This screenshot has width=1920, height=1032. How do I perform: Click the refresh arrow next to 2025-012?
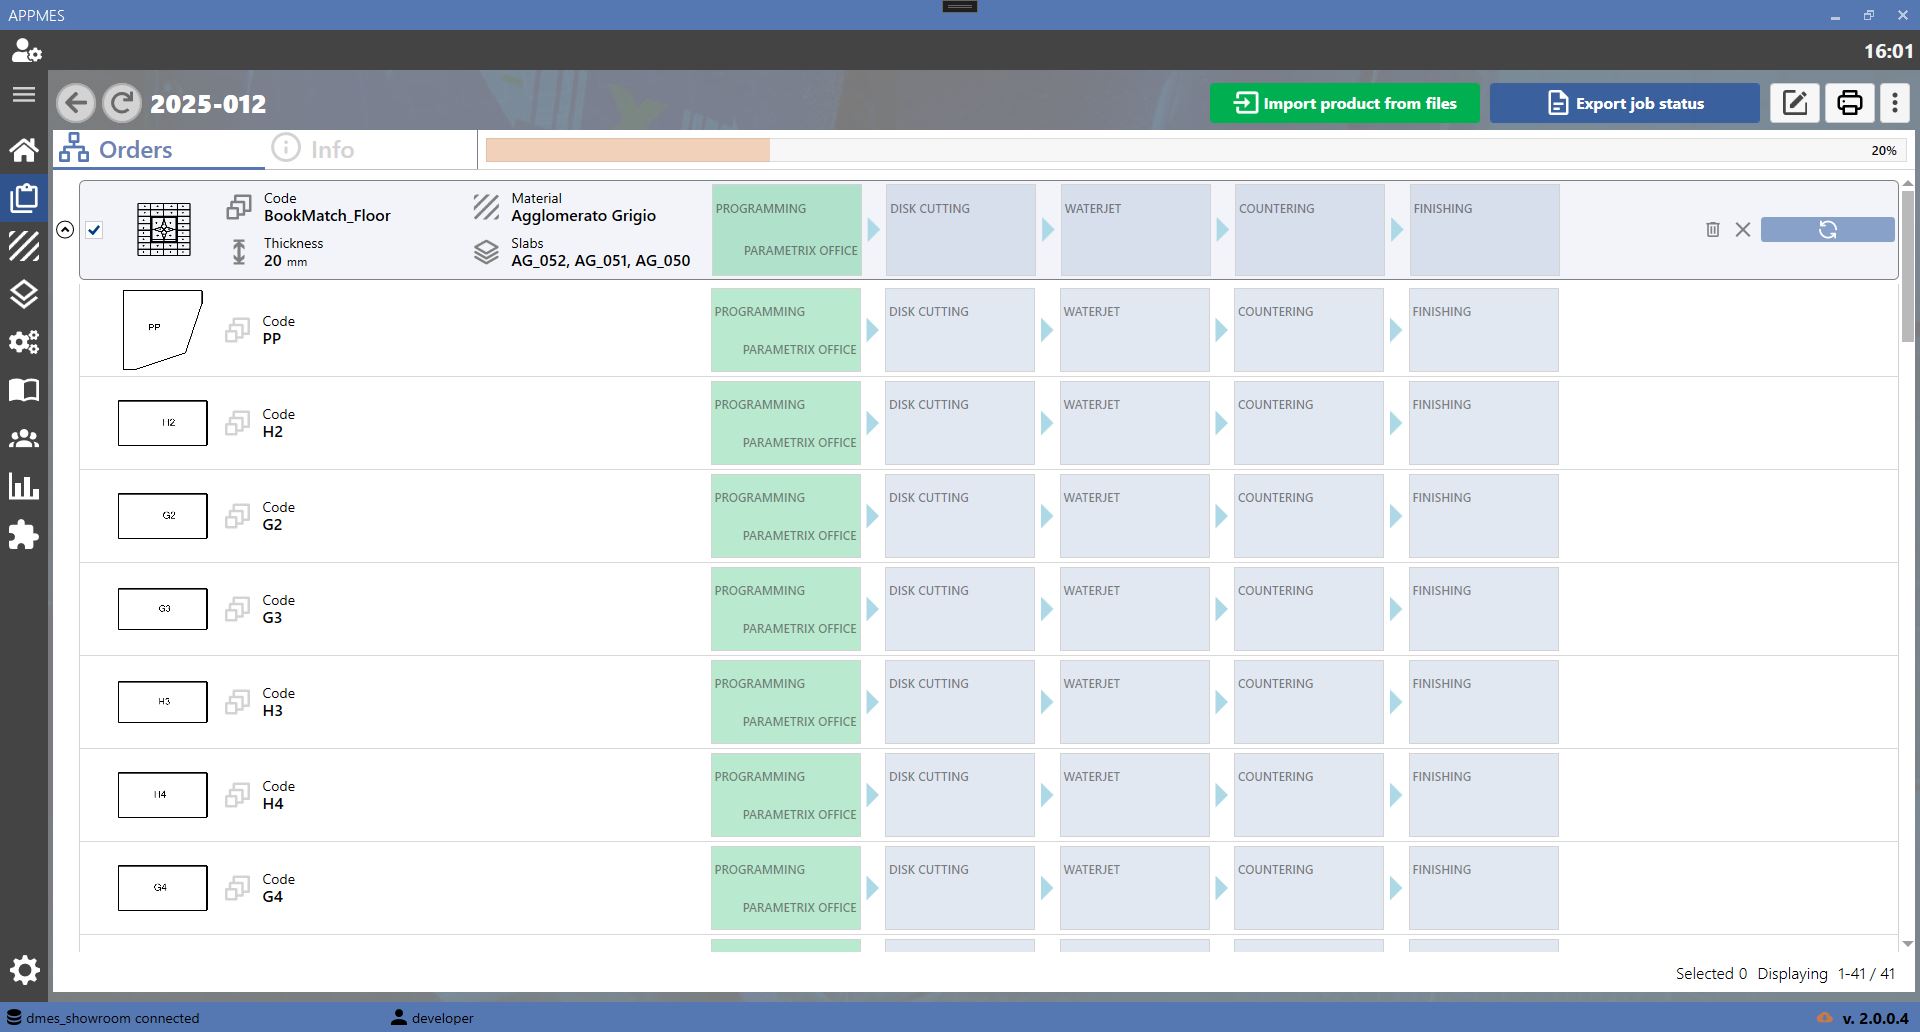tap(122, 103)
